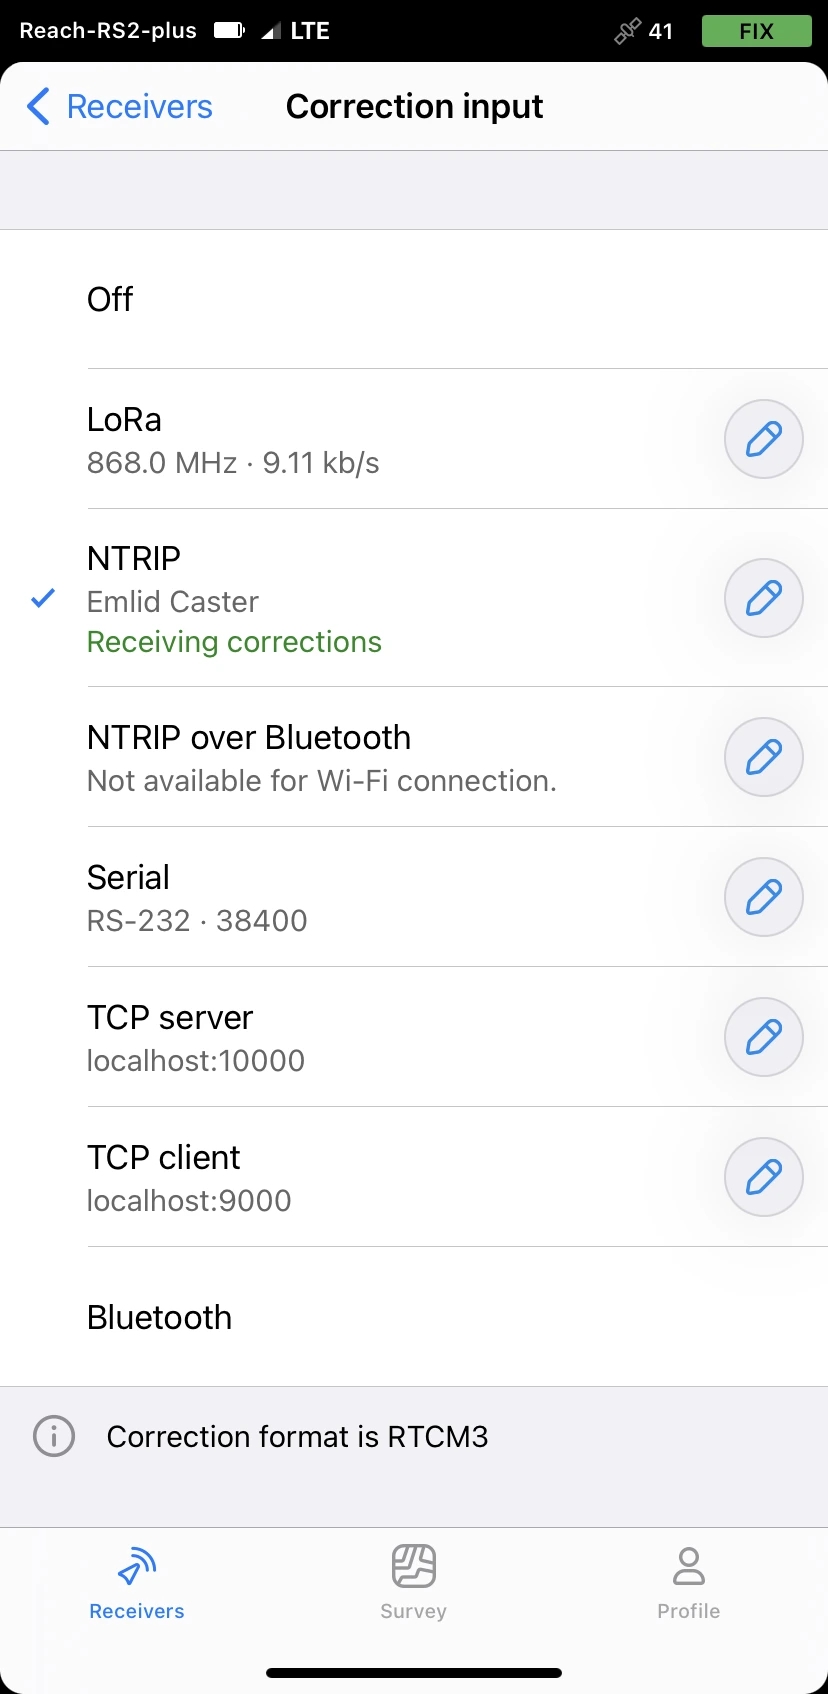Tap NTRIP over Bluetooth edit pencil

point(763,757)
